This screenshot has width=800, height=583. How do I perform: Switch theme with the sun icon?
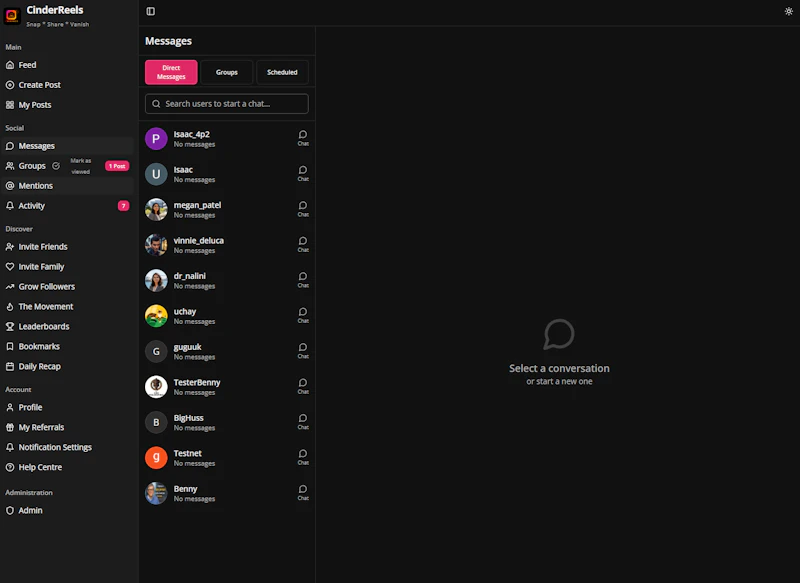(788, 11)
